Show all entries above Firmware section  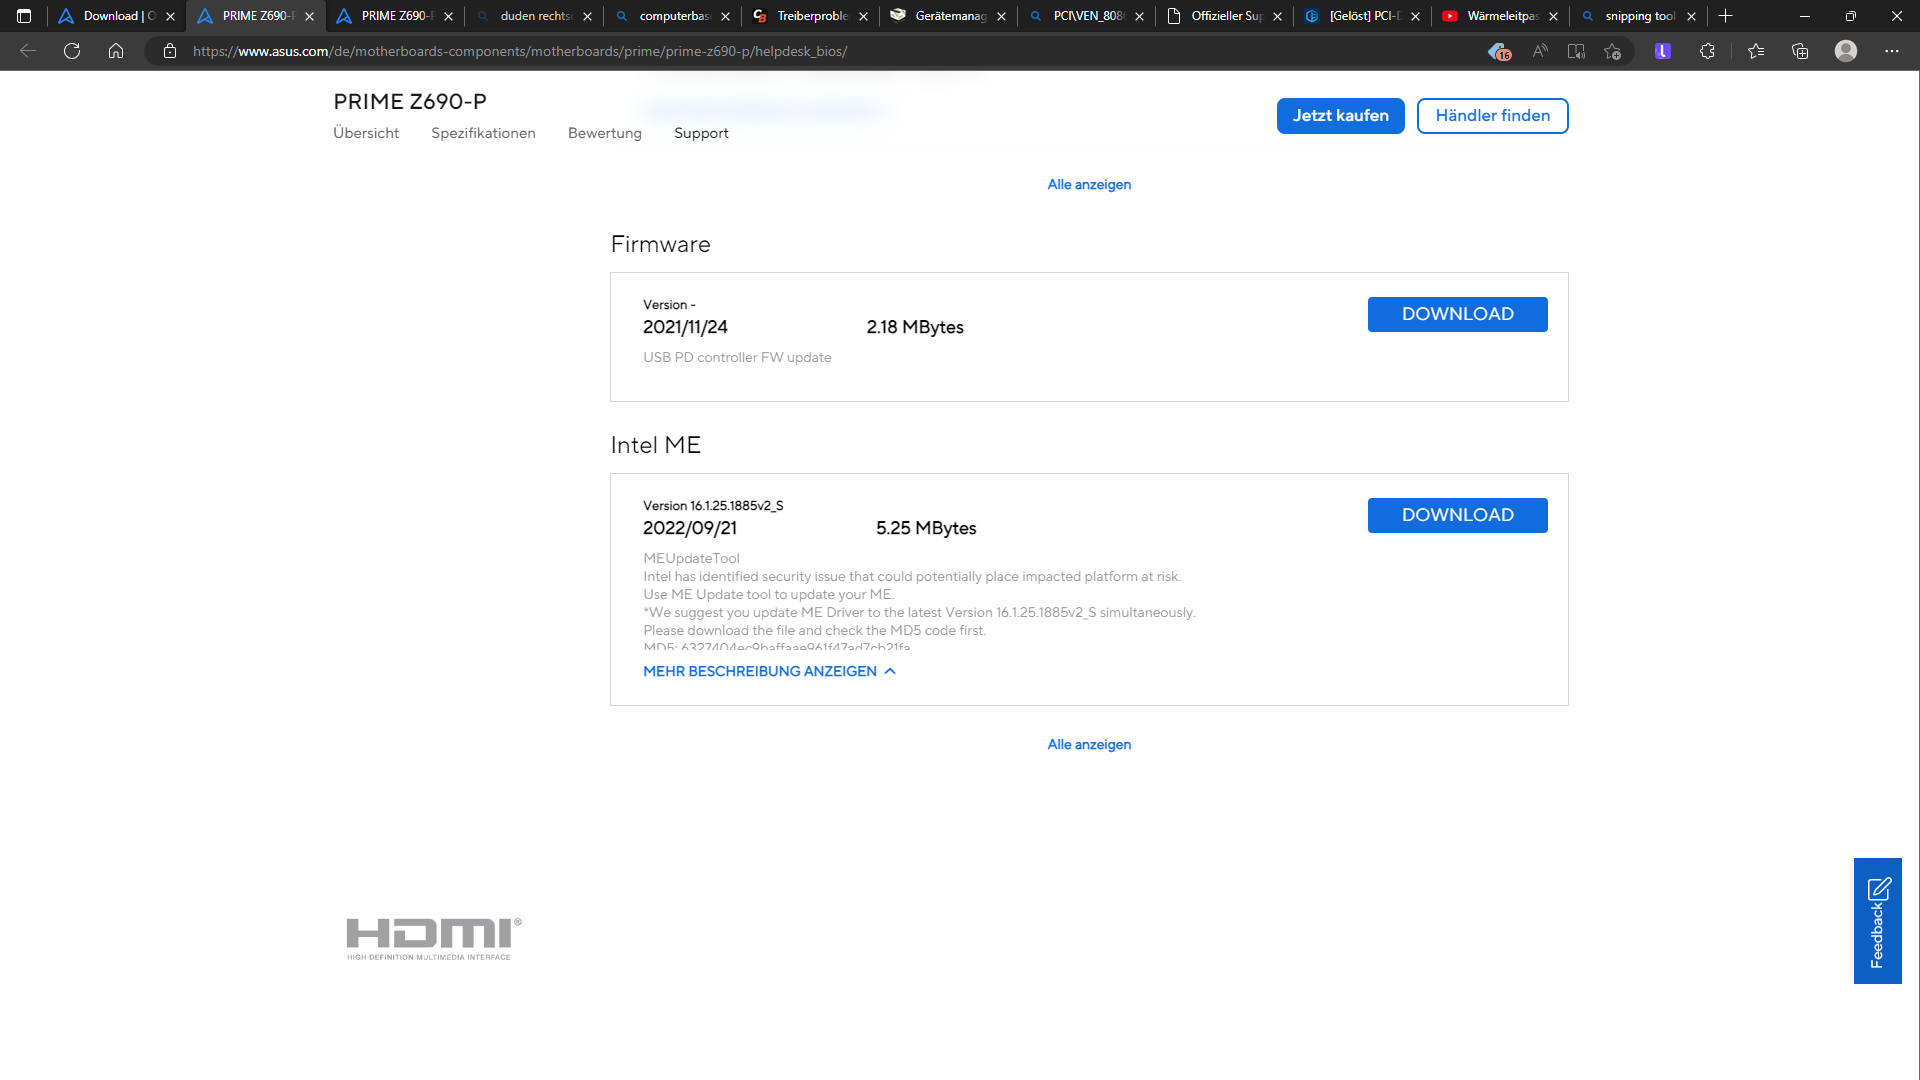(1089, 185)
